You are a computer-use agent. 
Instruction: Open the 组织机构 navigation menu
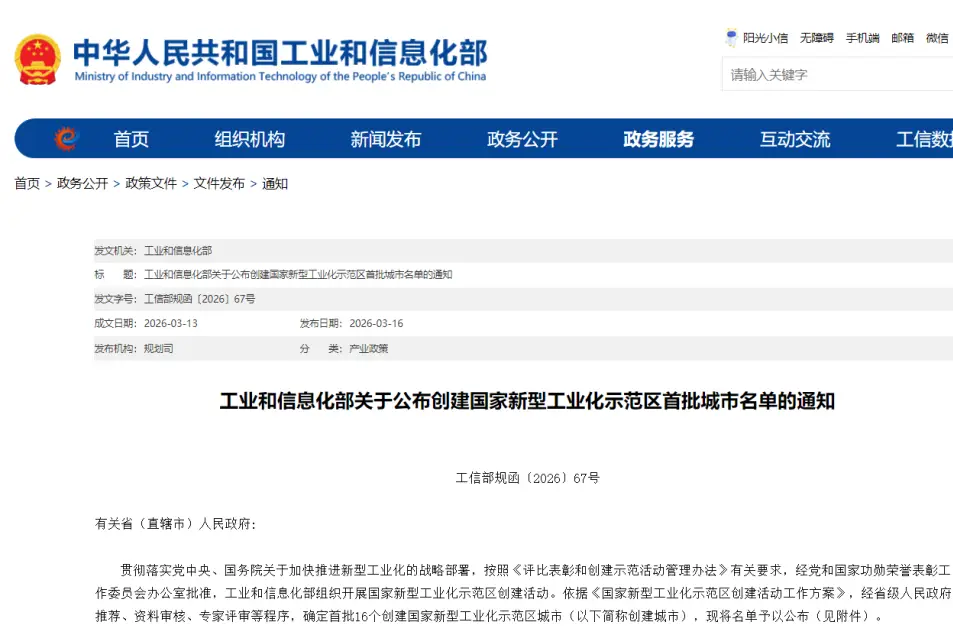[249, 140]
